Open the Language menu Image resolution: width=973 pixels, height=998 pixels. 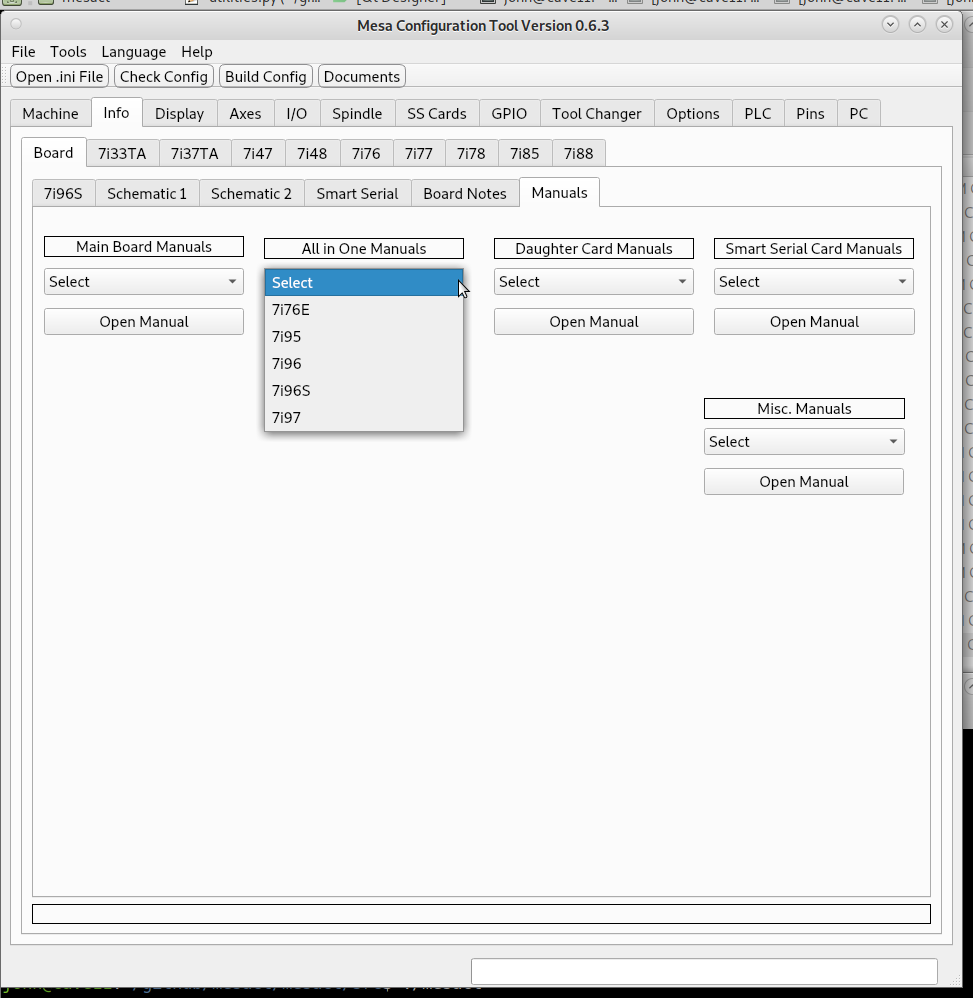[134, 52]
